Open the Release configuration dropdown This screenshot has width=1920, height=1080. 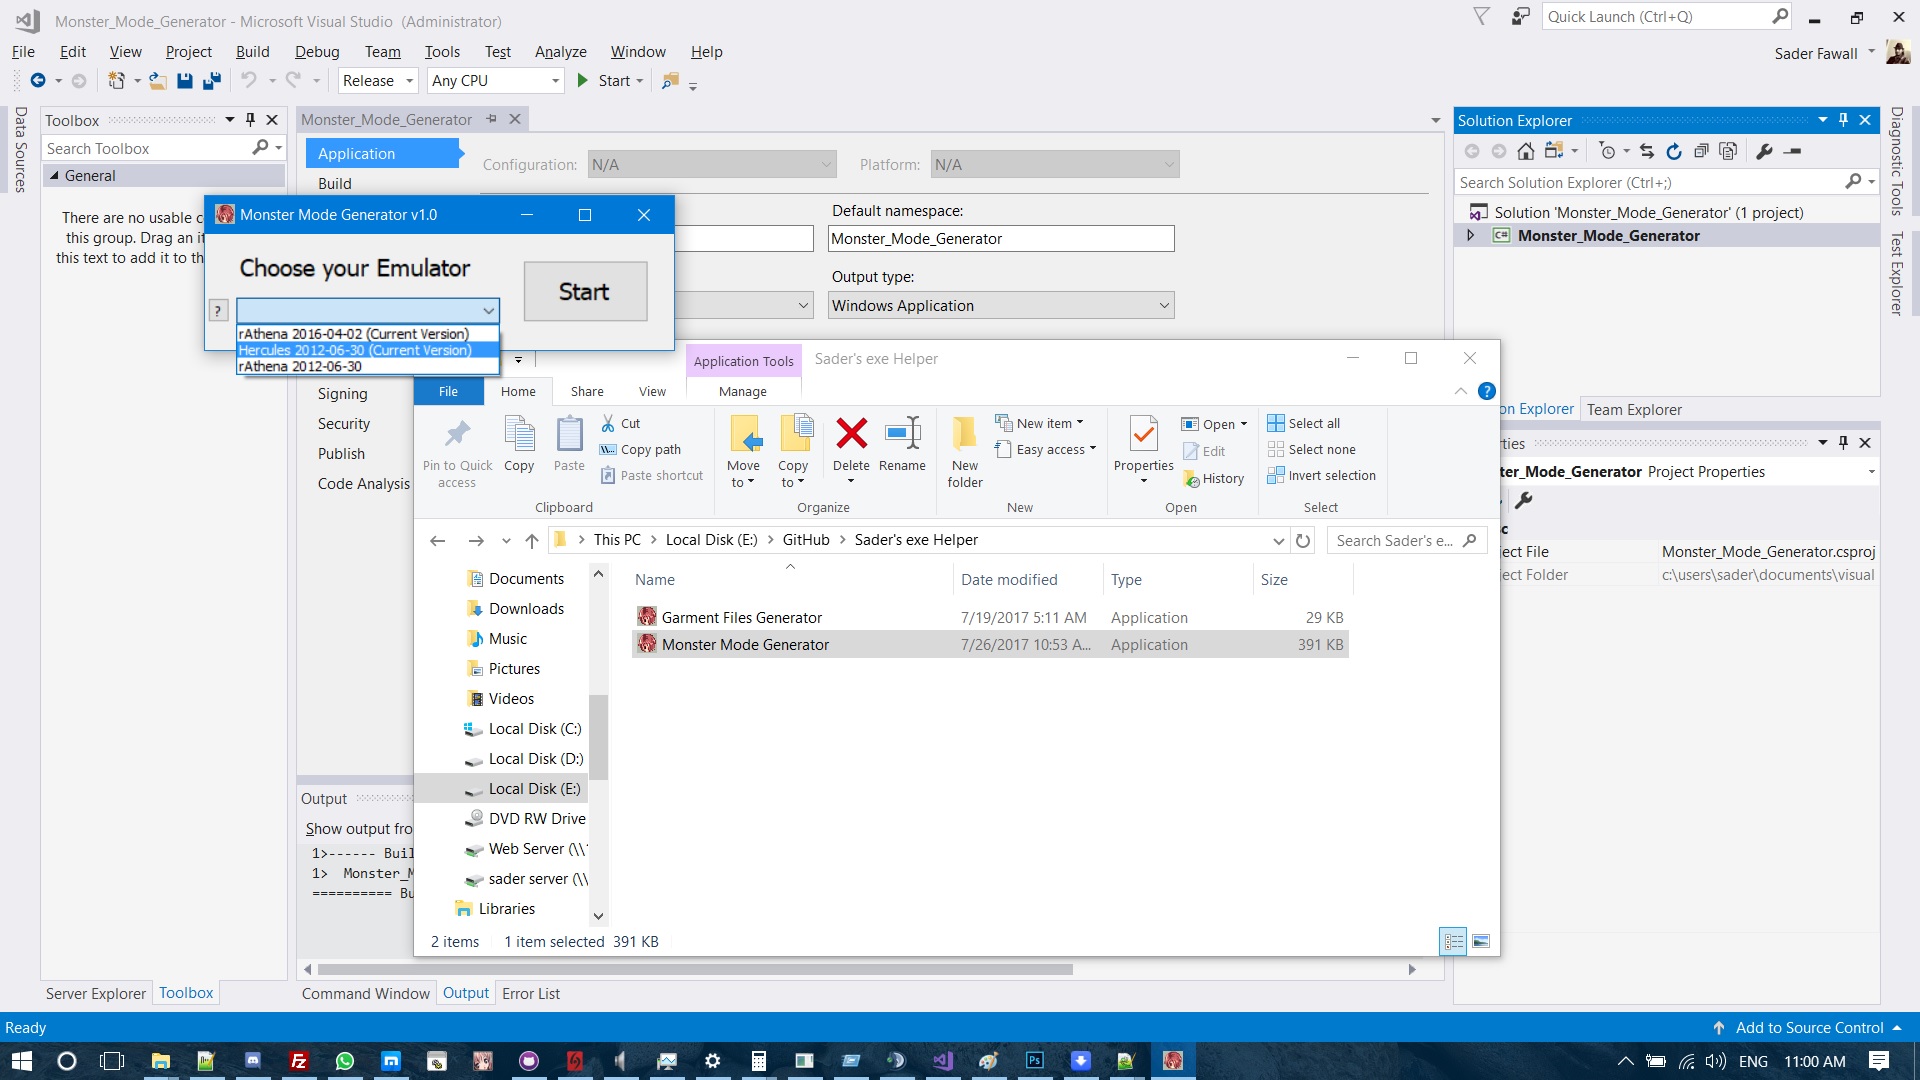(378, 81)
